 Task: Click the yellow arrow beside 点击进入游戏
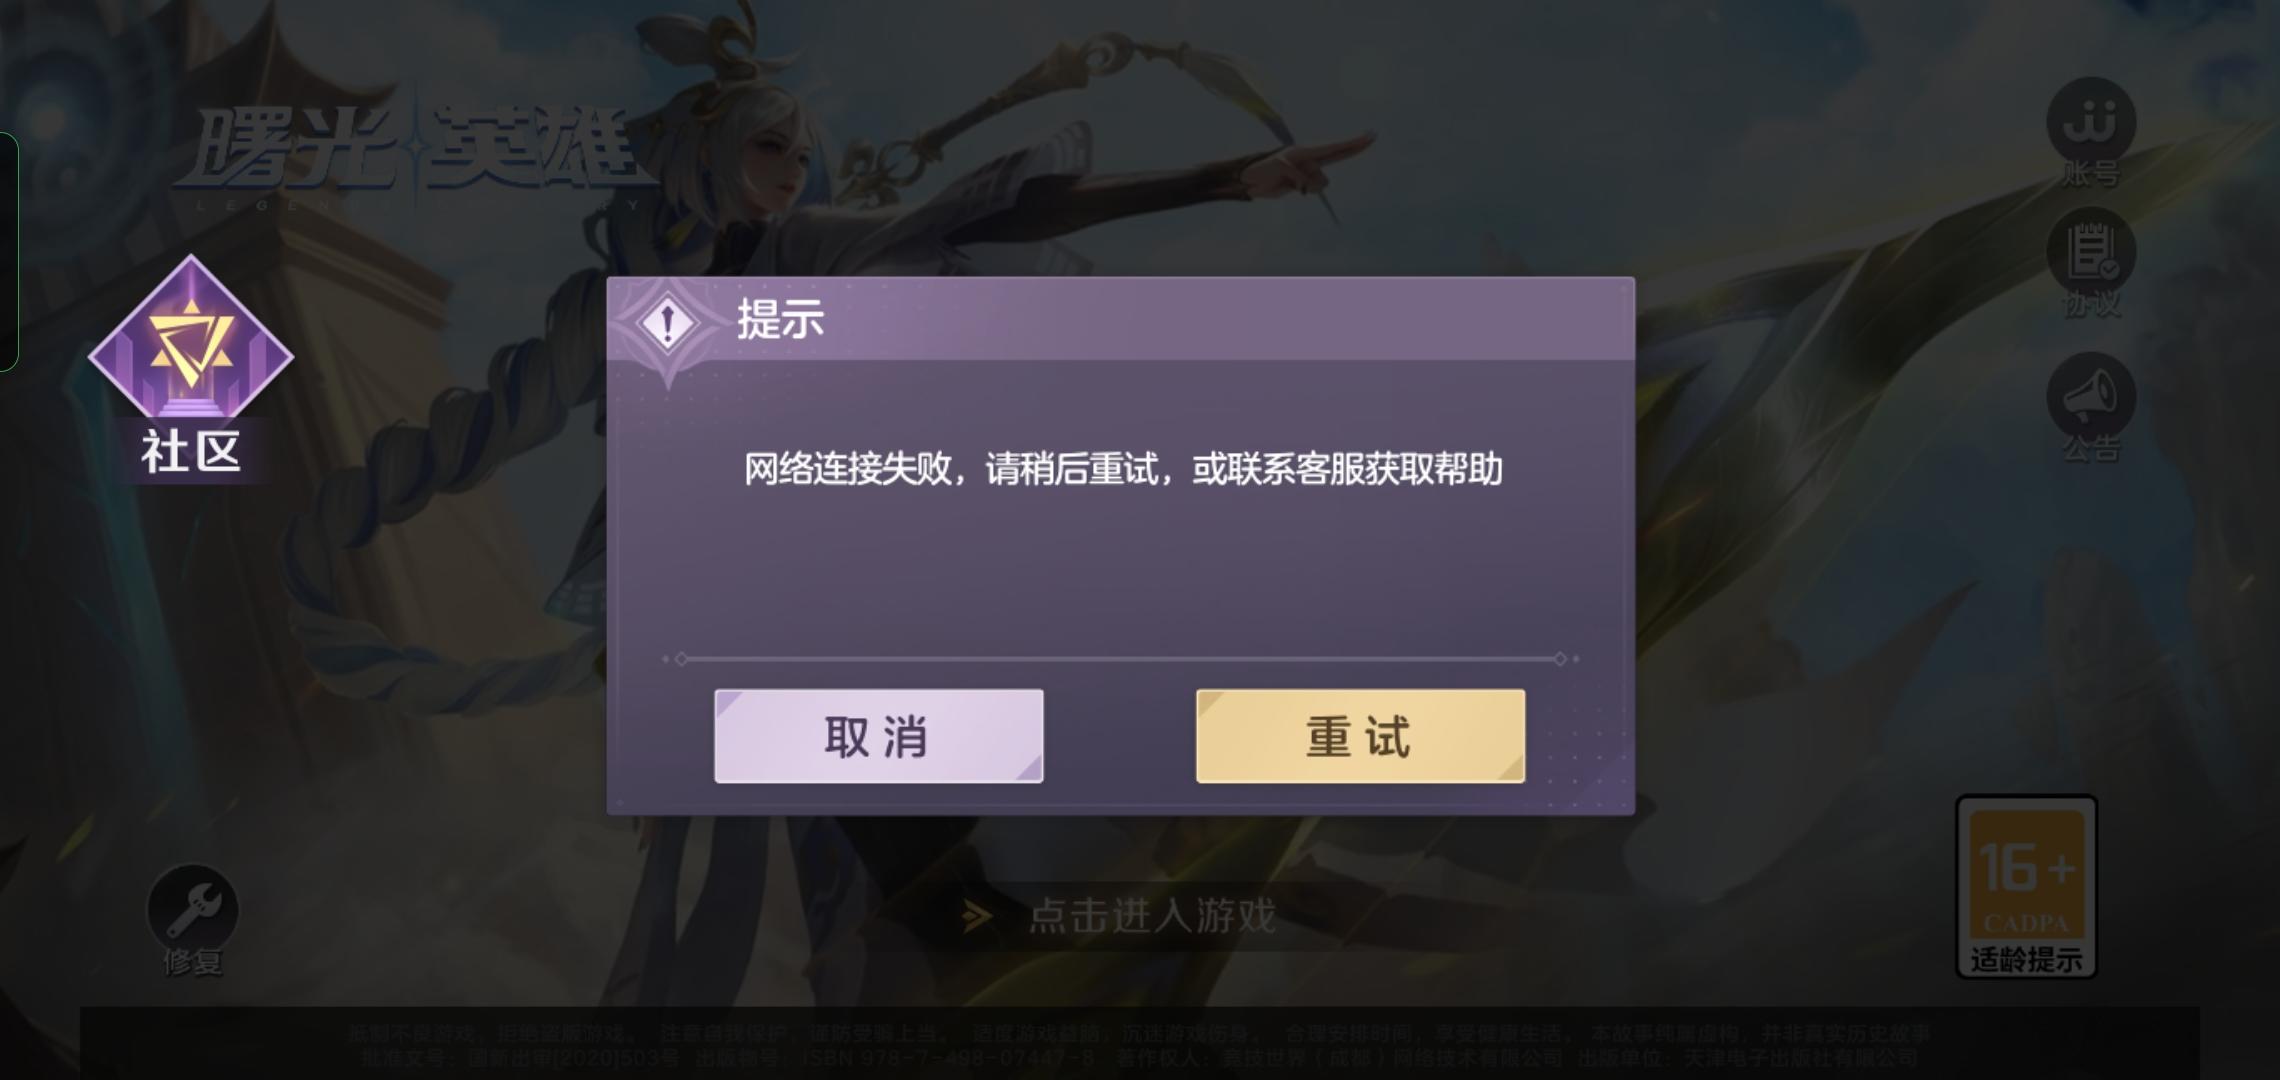(x=977, y=916)
